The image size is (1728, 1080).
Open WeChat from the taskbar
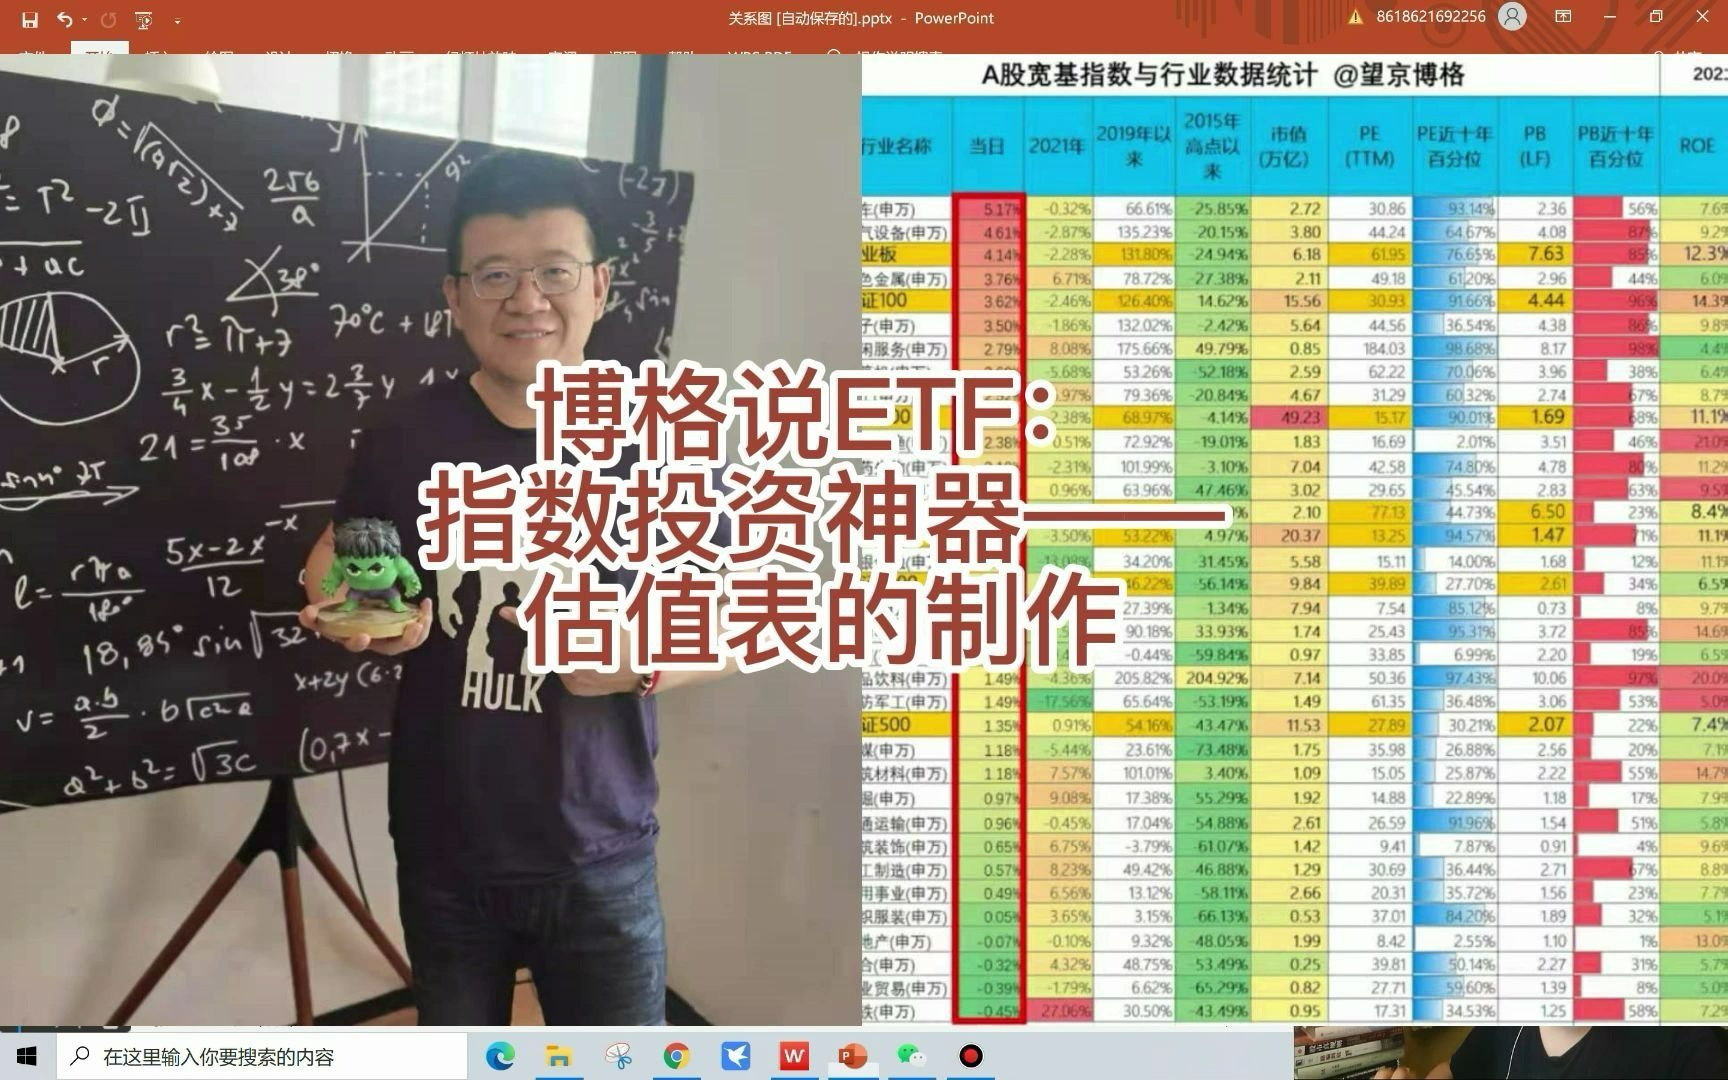(911, 1056)
